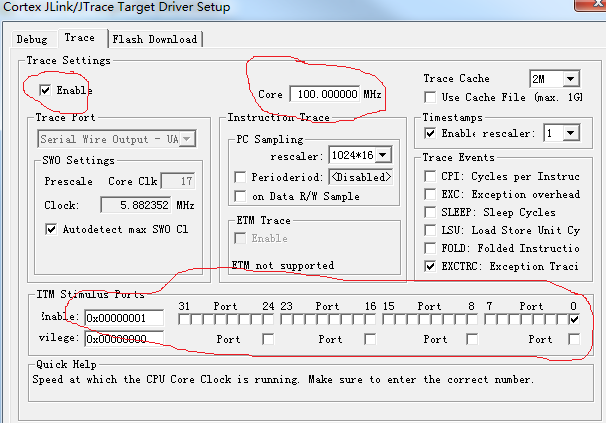Switch to the Debug tab
The image size is (606, 423).
tap(32, 39)
